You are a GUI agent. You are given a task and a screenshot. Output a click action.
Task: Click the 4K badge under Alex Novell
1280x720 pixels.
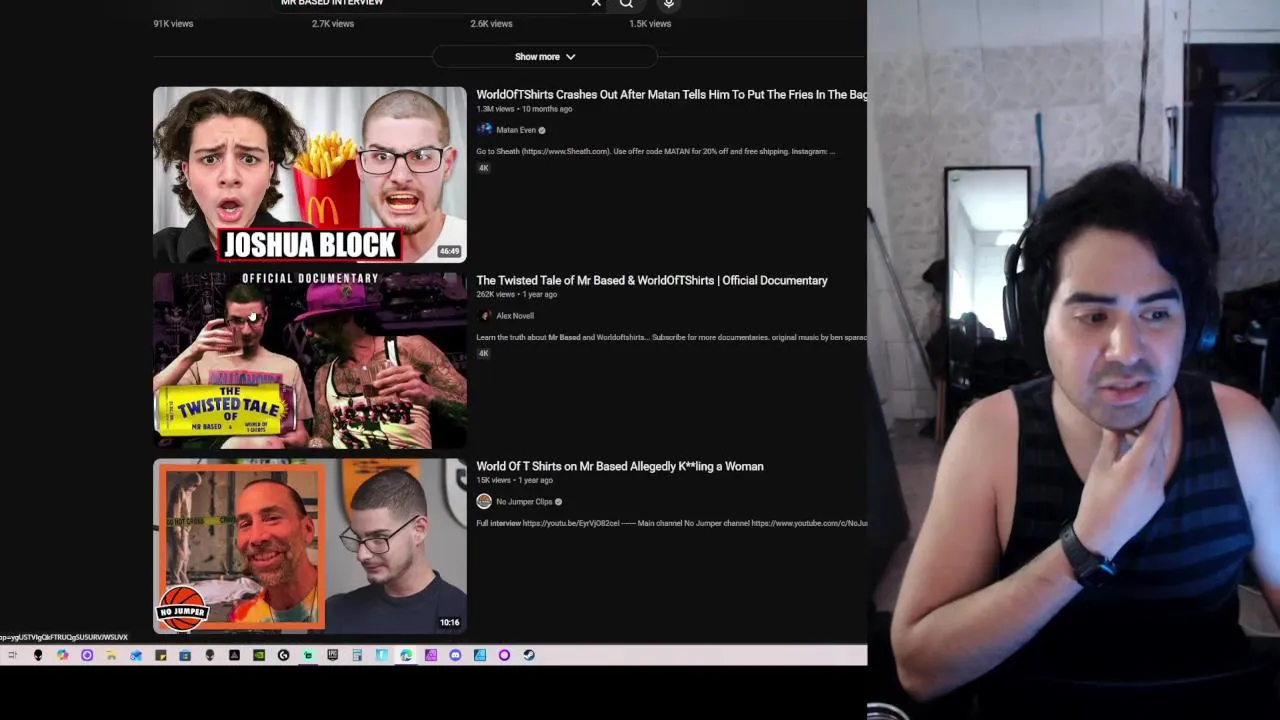(x=484, y=353)
